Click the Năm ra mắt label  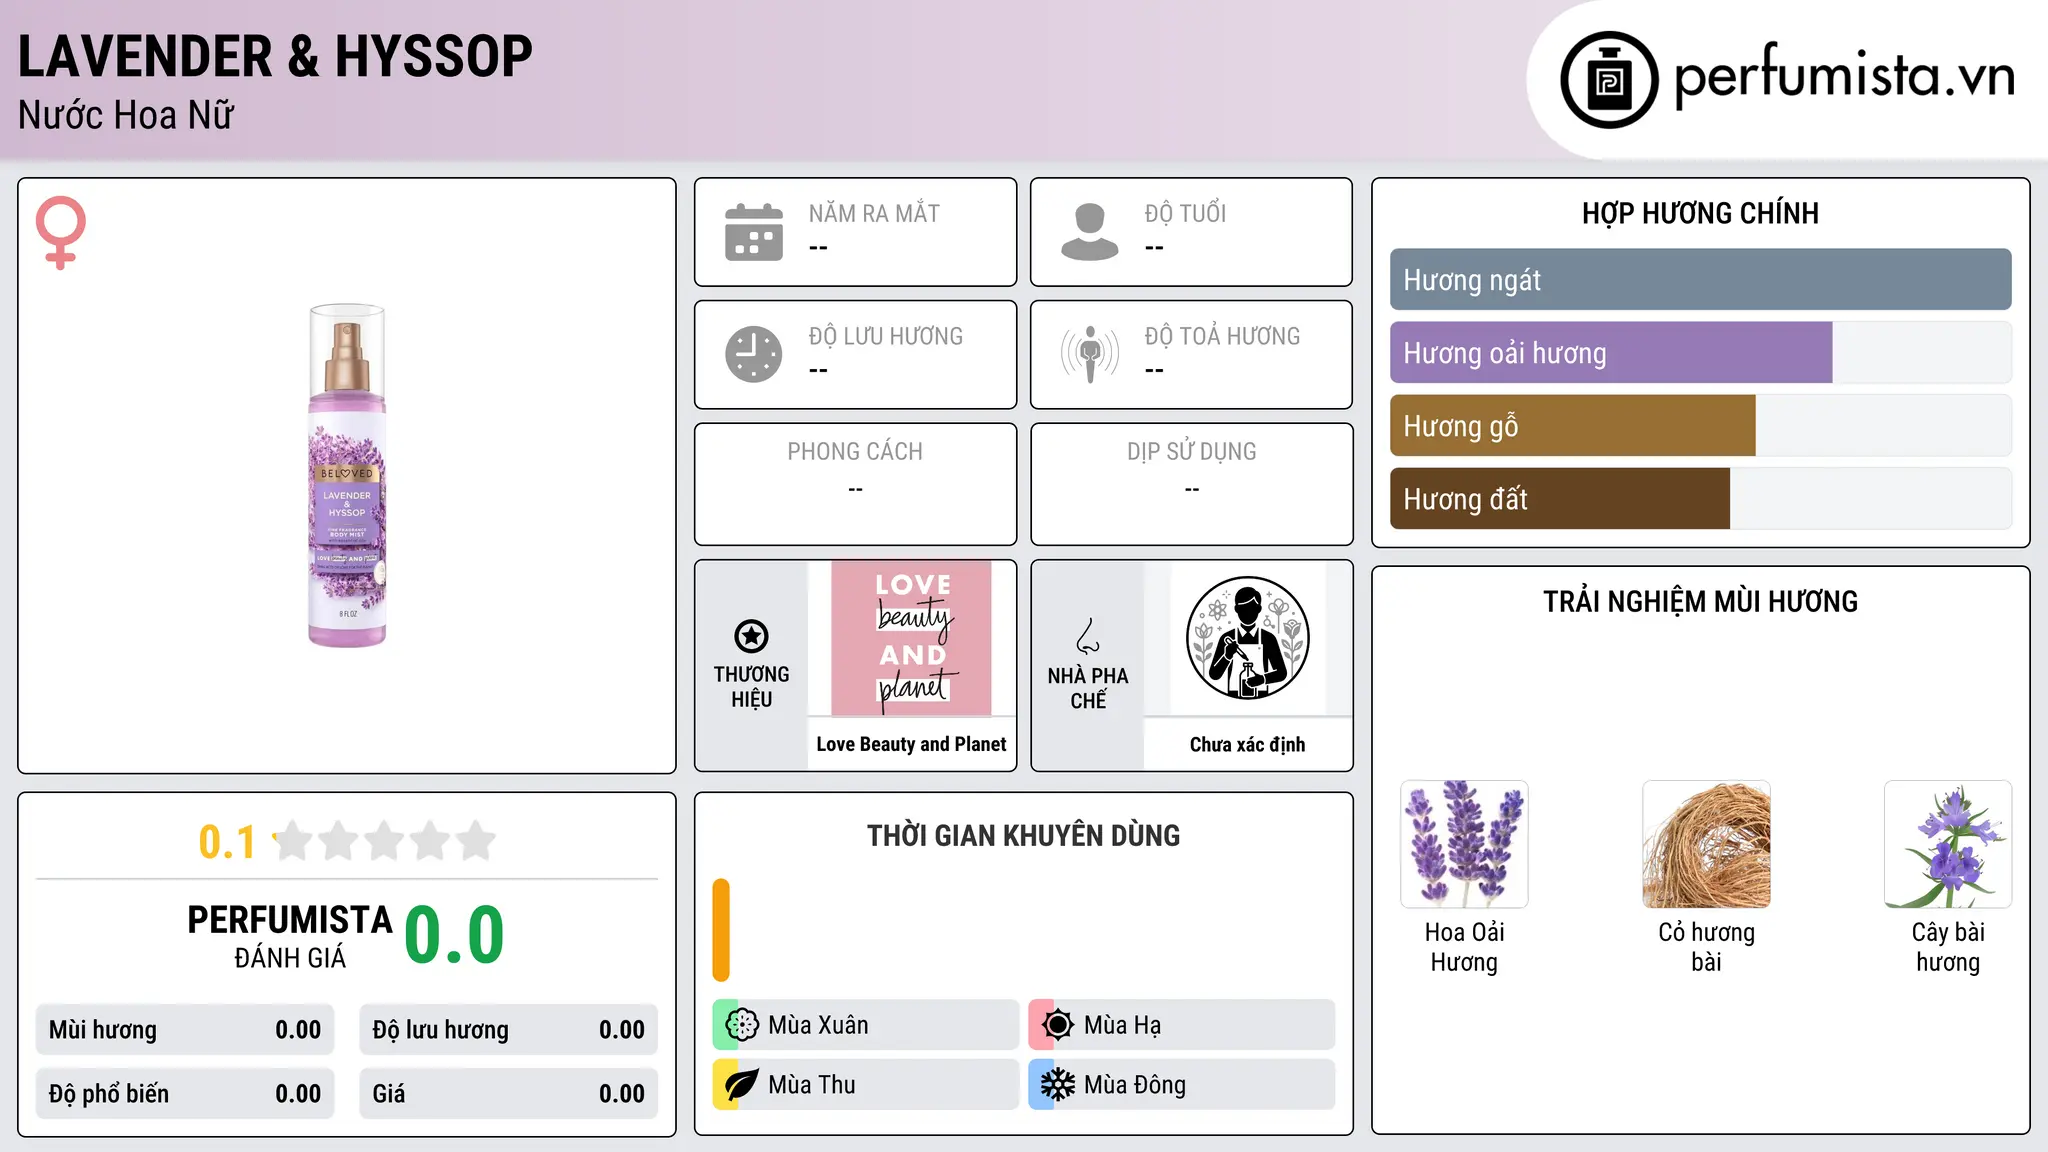pos(874,213)
